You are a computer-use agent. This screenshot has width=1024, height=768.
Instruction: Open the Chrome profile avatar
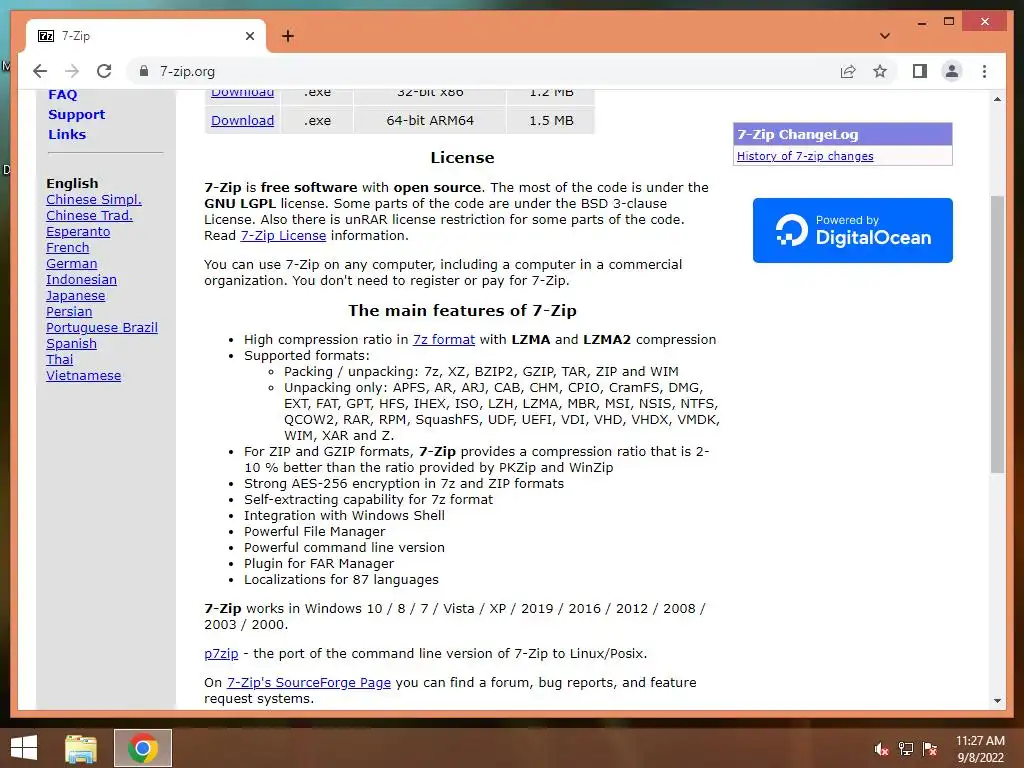(952, 71)
